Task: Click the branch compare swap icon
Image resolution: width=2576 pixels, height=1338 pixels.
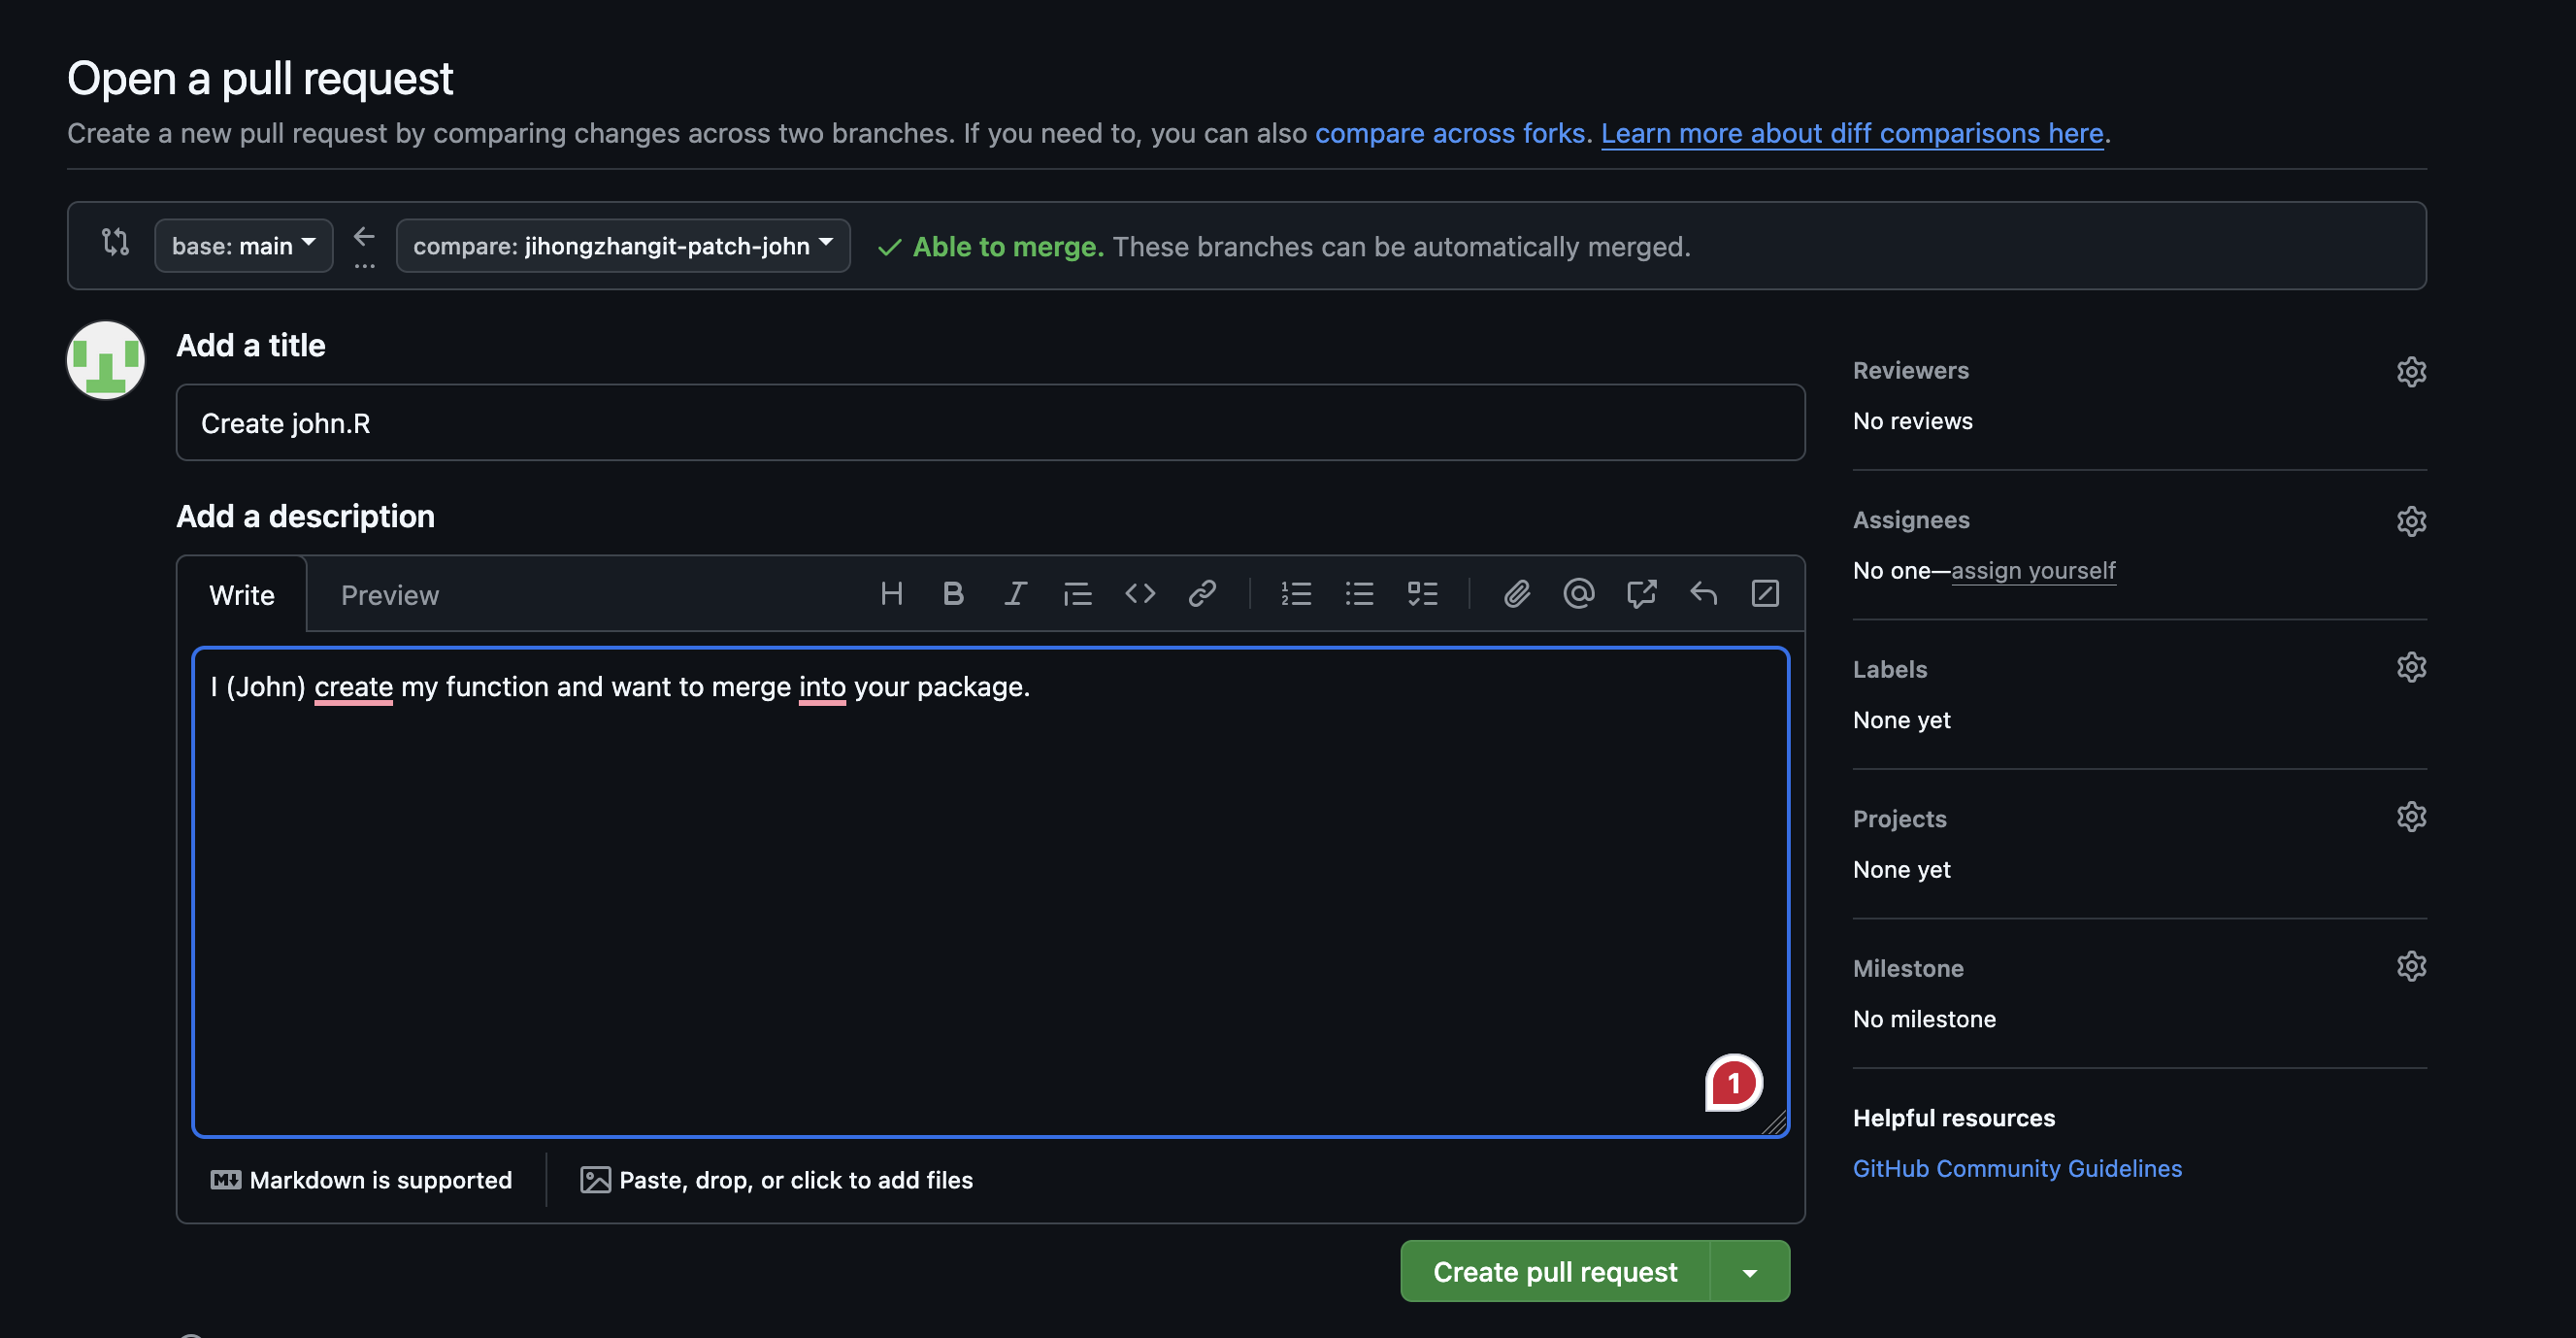Action: point(115,242)
